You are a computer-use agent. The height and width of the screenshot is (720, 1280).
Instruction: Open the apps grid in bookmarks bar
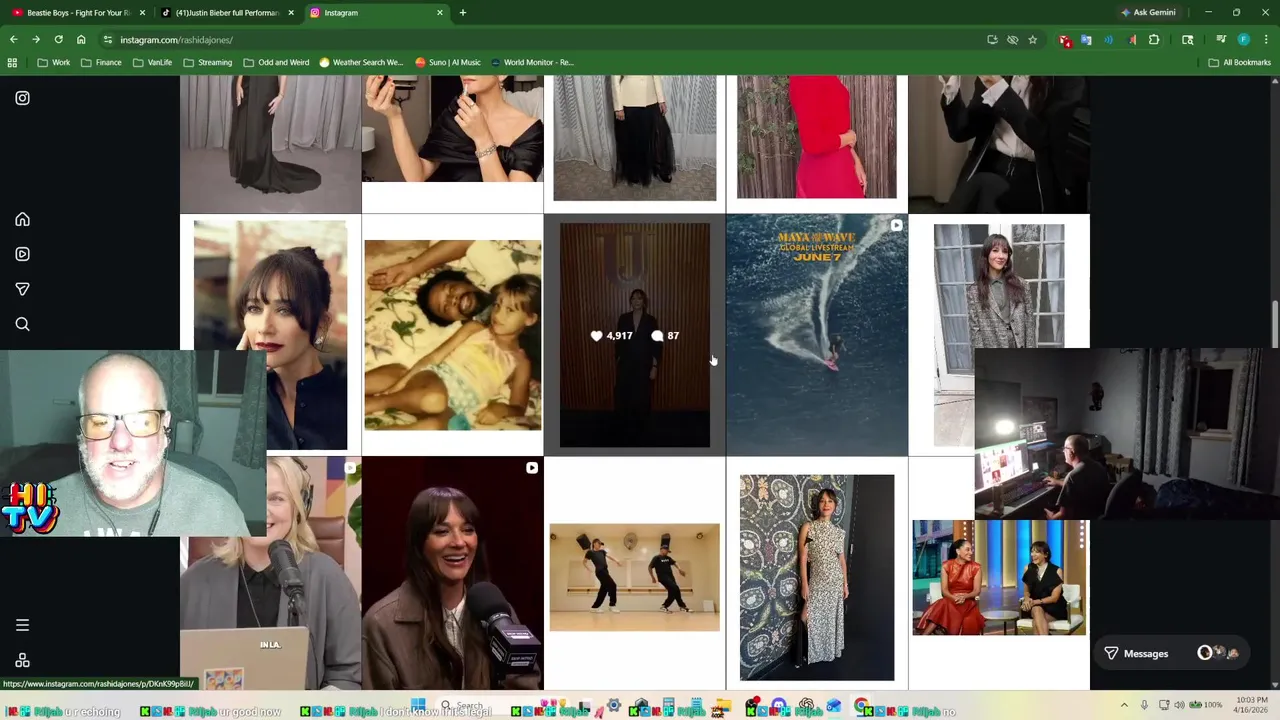pyautogui.click(x=12, y=62)
